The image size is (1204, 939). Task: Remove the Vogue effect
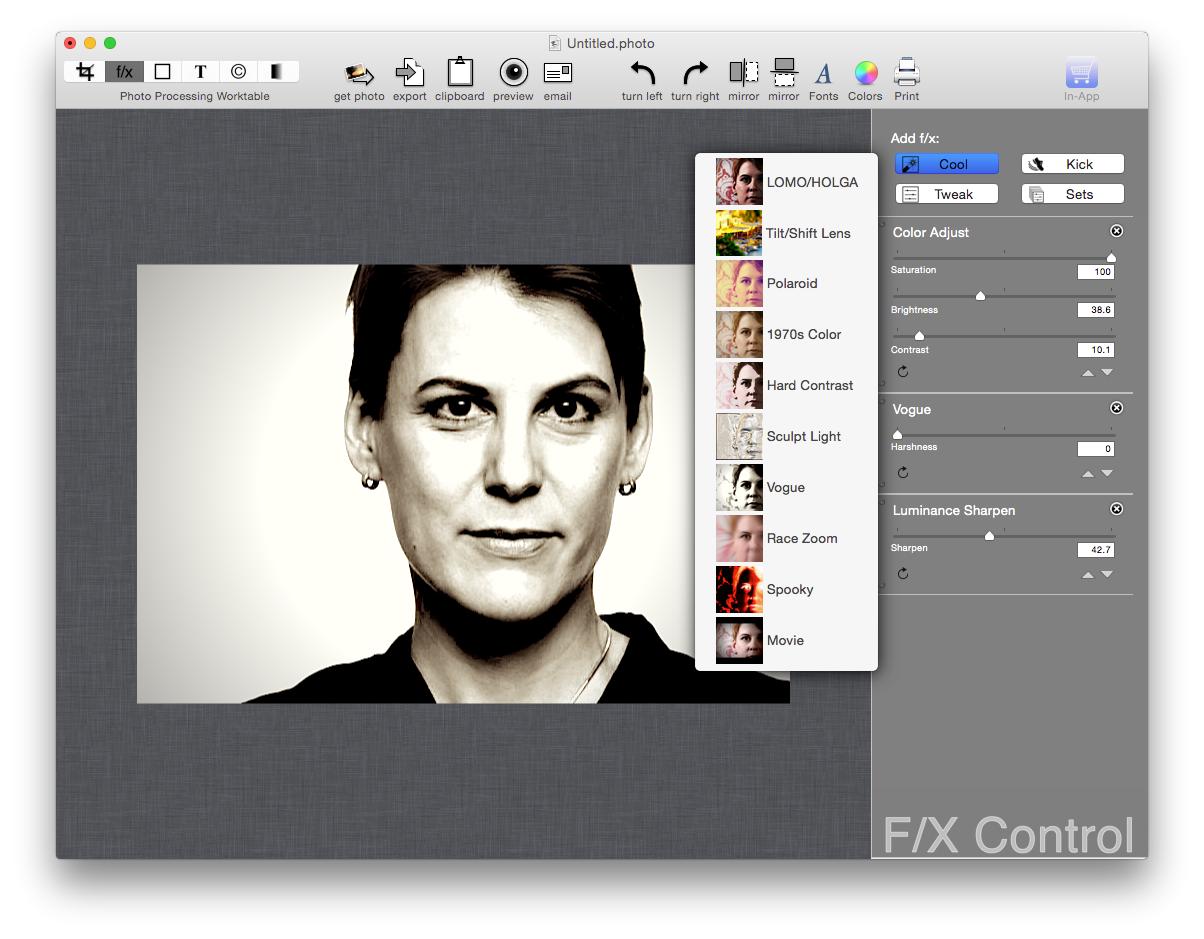pyautogui.click(x=1117, y=408)
